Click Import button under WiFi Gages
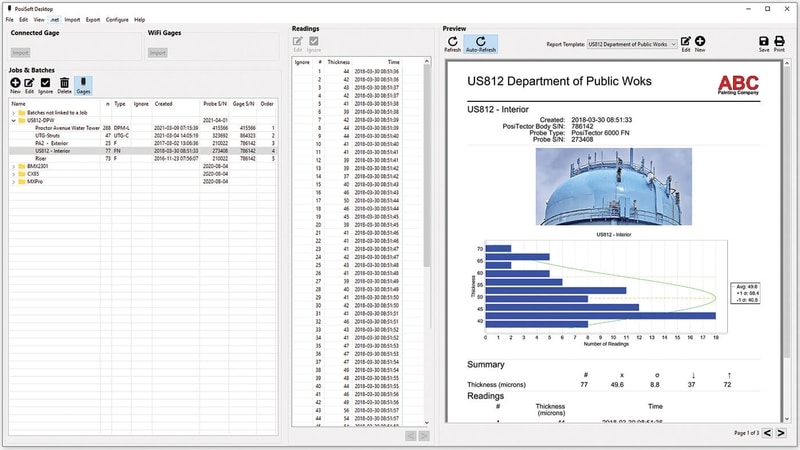The image size is (800, 450). pyautogui.click(x=157, y=52)
